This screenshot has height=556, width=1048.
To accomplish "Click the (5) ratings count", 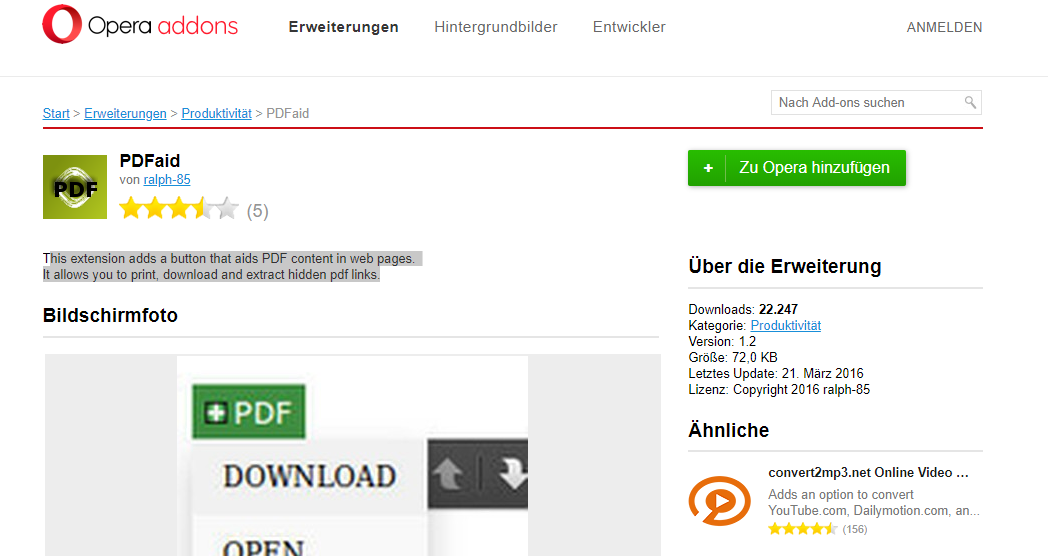I will [257, 211].
